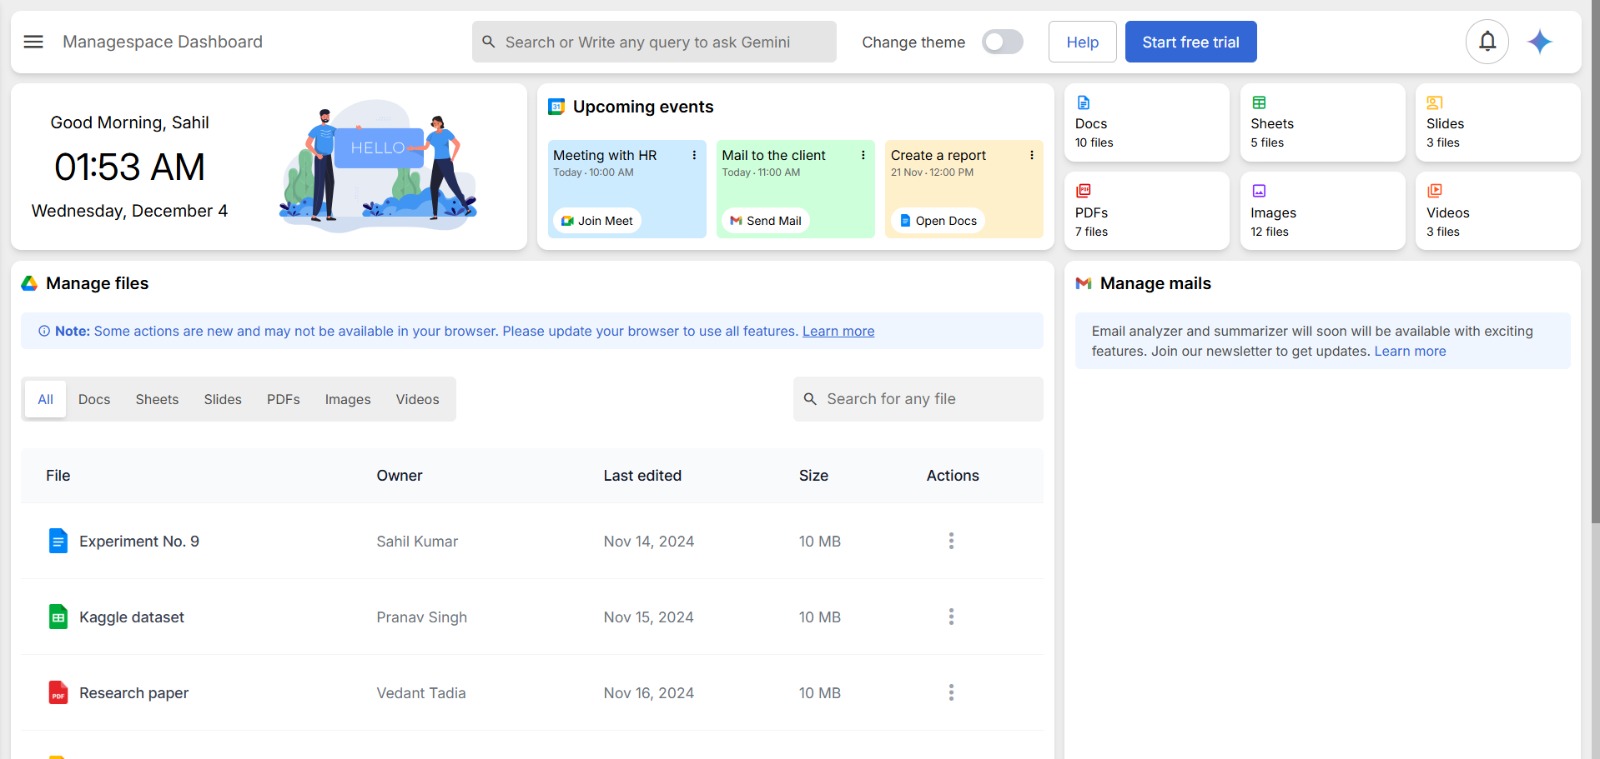1600x759 pixels.
Task: Open the Slides card icon
Action: pos(1434,103)
